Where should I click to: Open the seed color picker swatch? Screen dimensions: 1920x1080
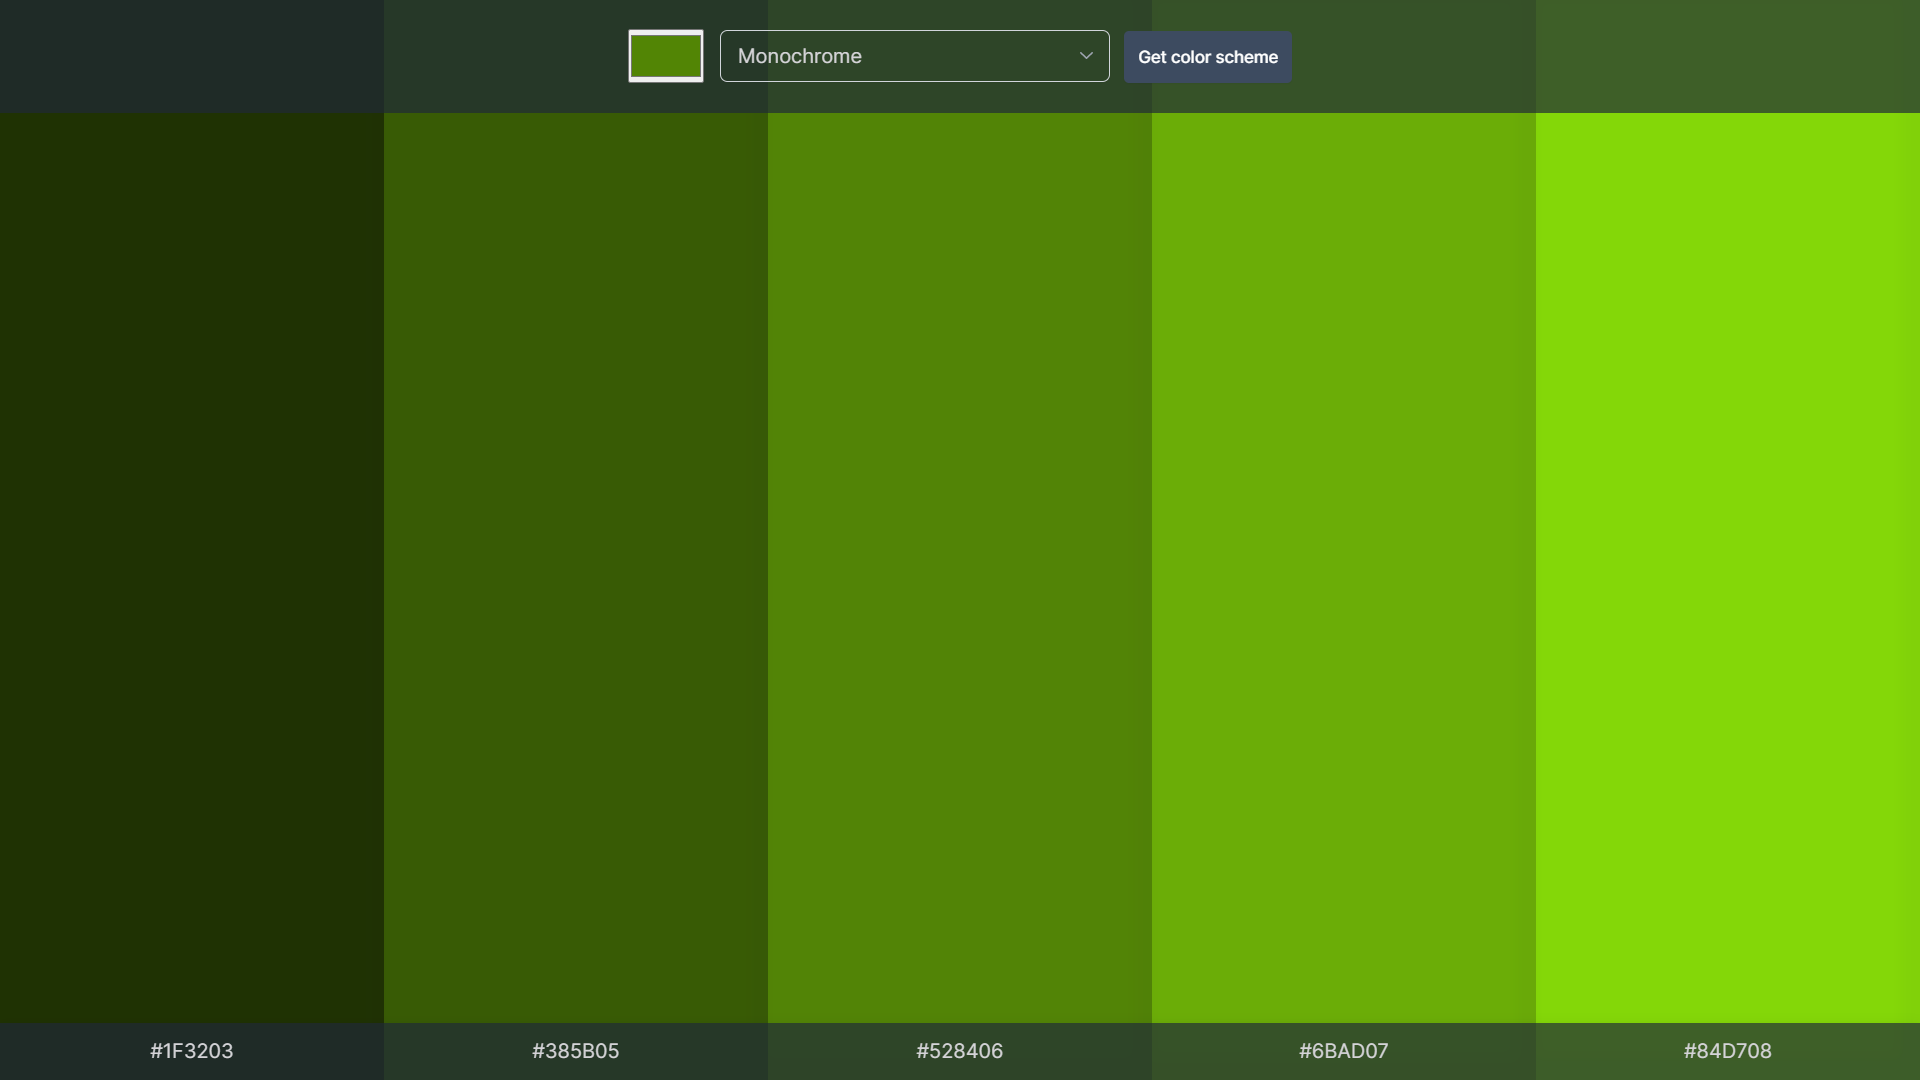tap(665, 56)
